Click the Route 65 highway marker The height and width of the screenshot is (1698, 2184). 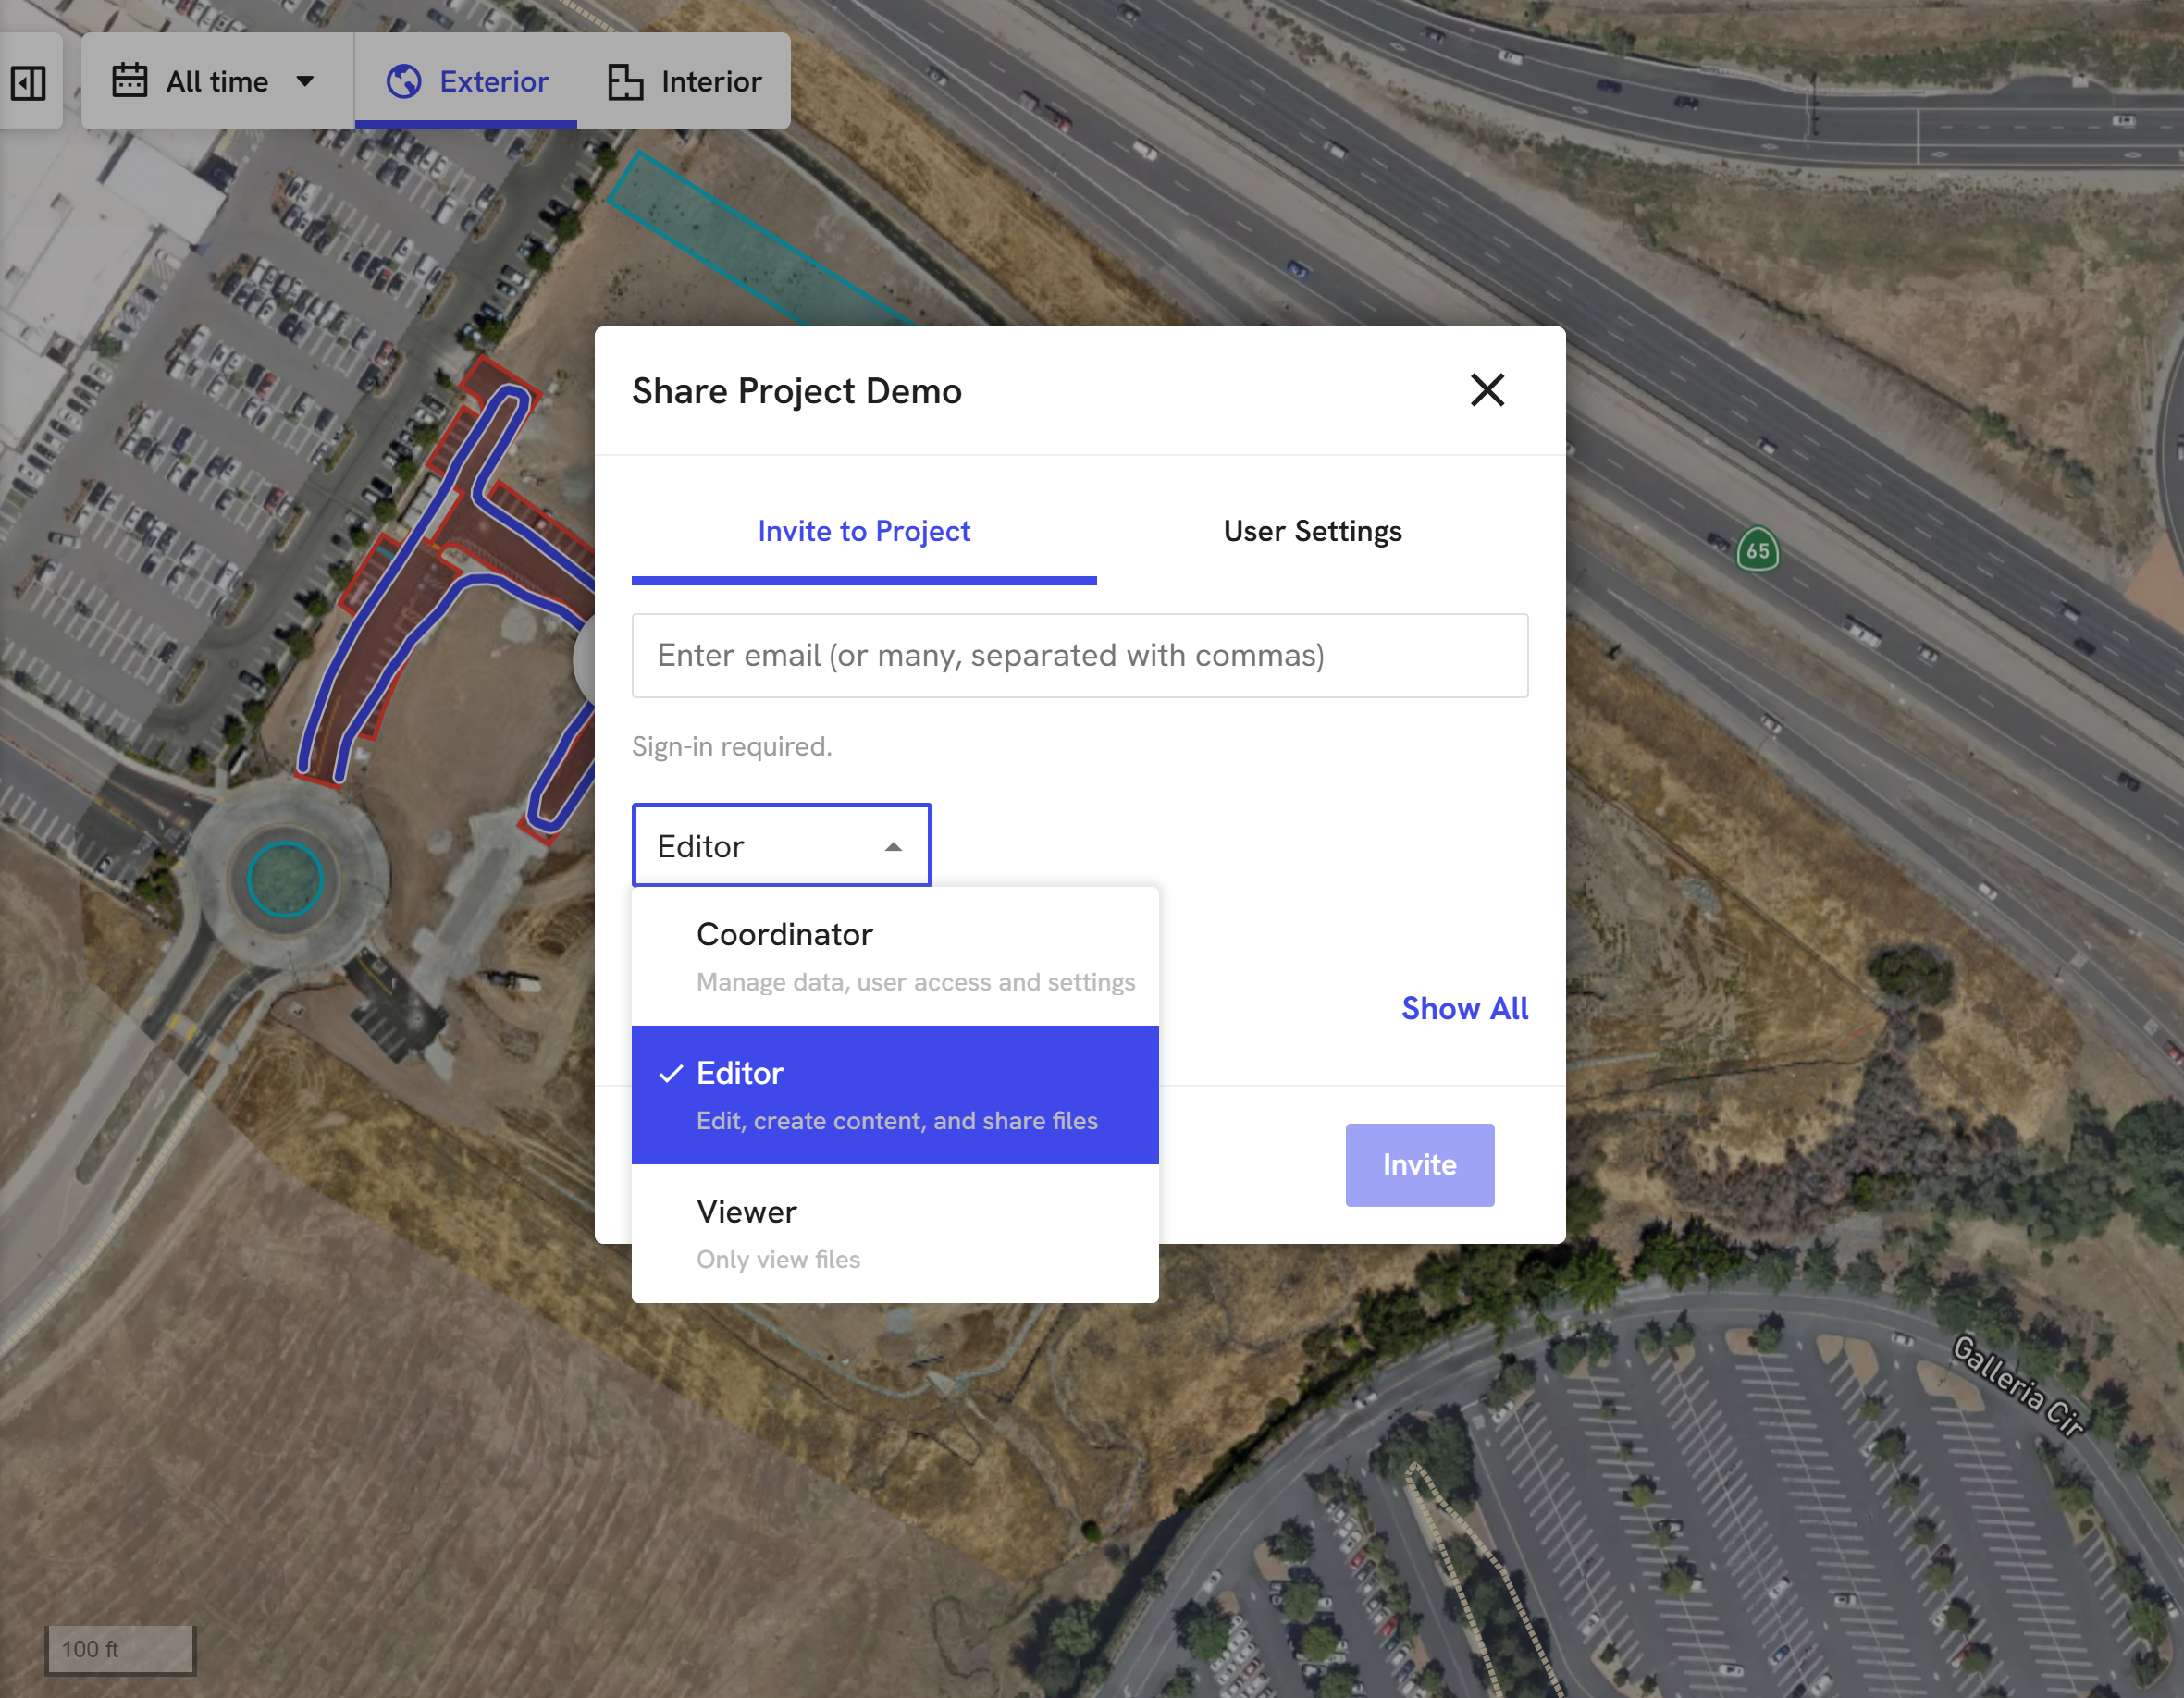pyautogui.click(x=1758, y=550)
